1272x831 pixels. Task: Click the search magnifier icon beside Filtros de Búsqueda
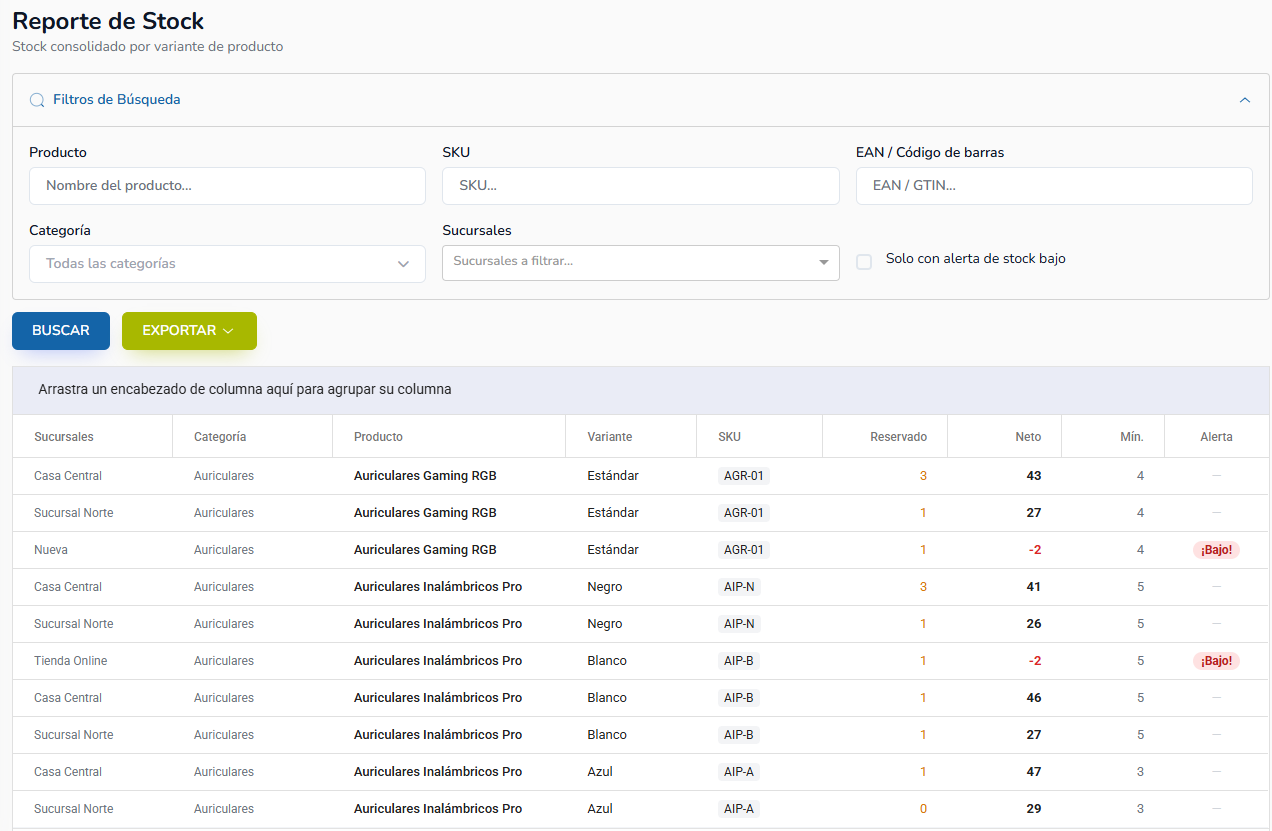[x=37, y=100]
